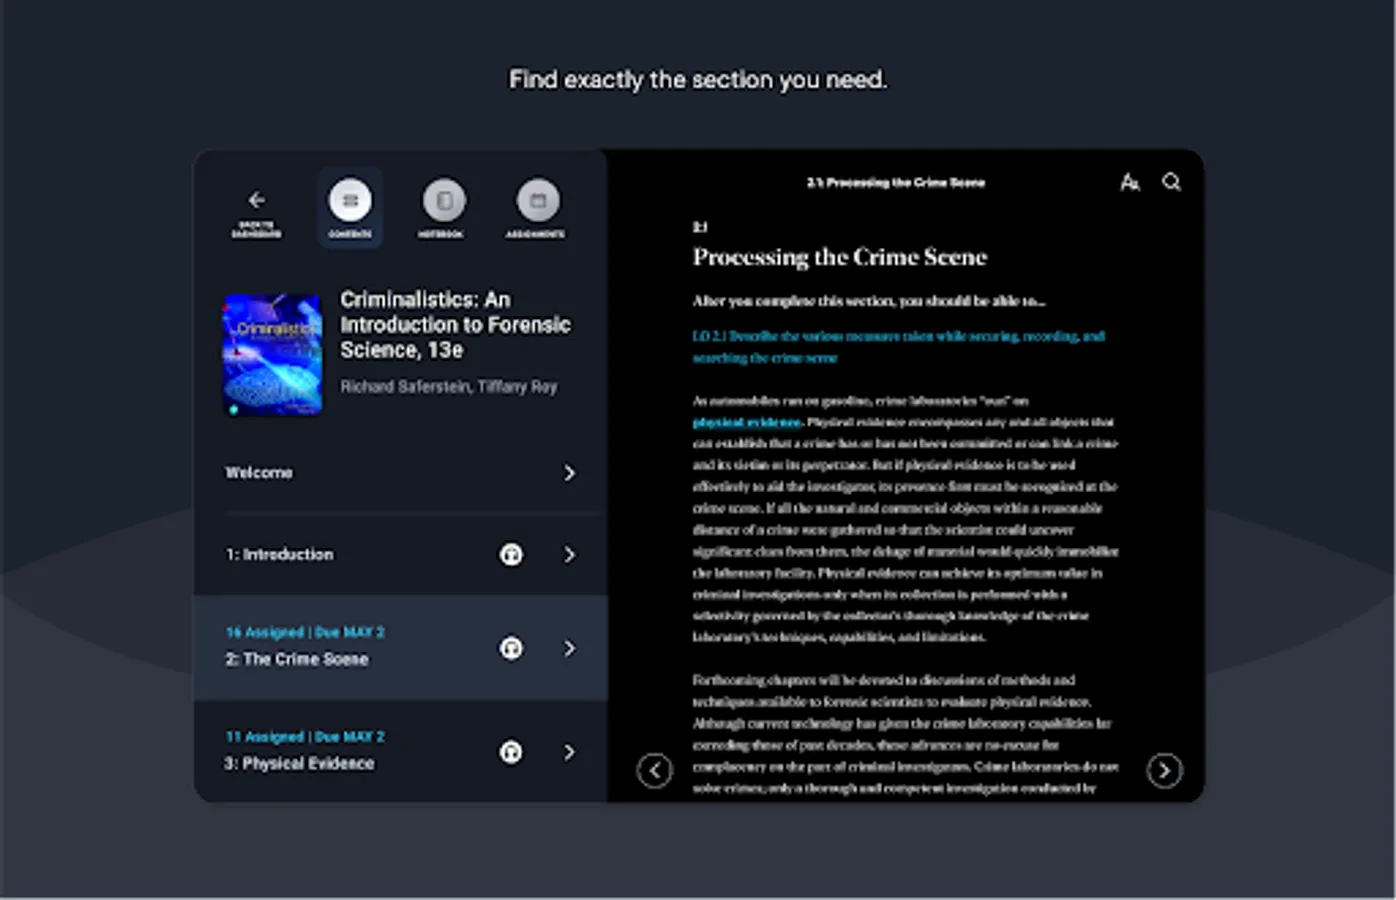Play audio for 1: Introduction
Screen dimensions: 1396x900
[x=511, y=554]
